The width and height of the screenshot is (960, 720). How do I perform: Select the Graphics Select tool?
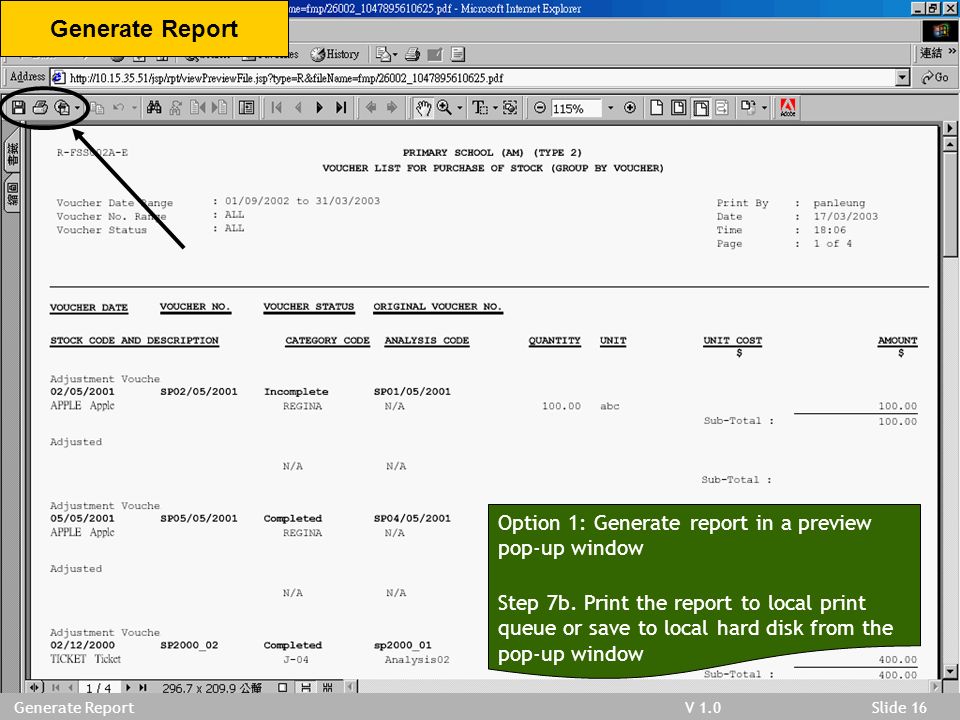tap(510, 108)
